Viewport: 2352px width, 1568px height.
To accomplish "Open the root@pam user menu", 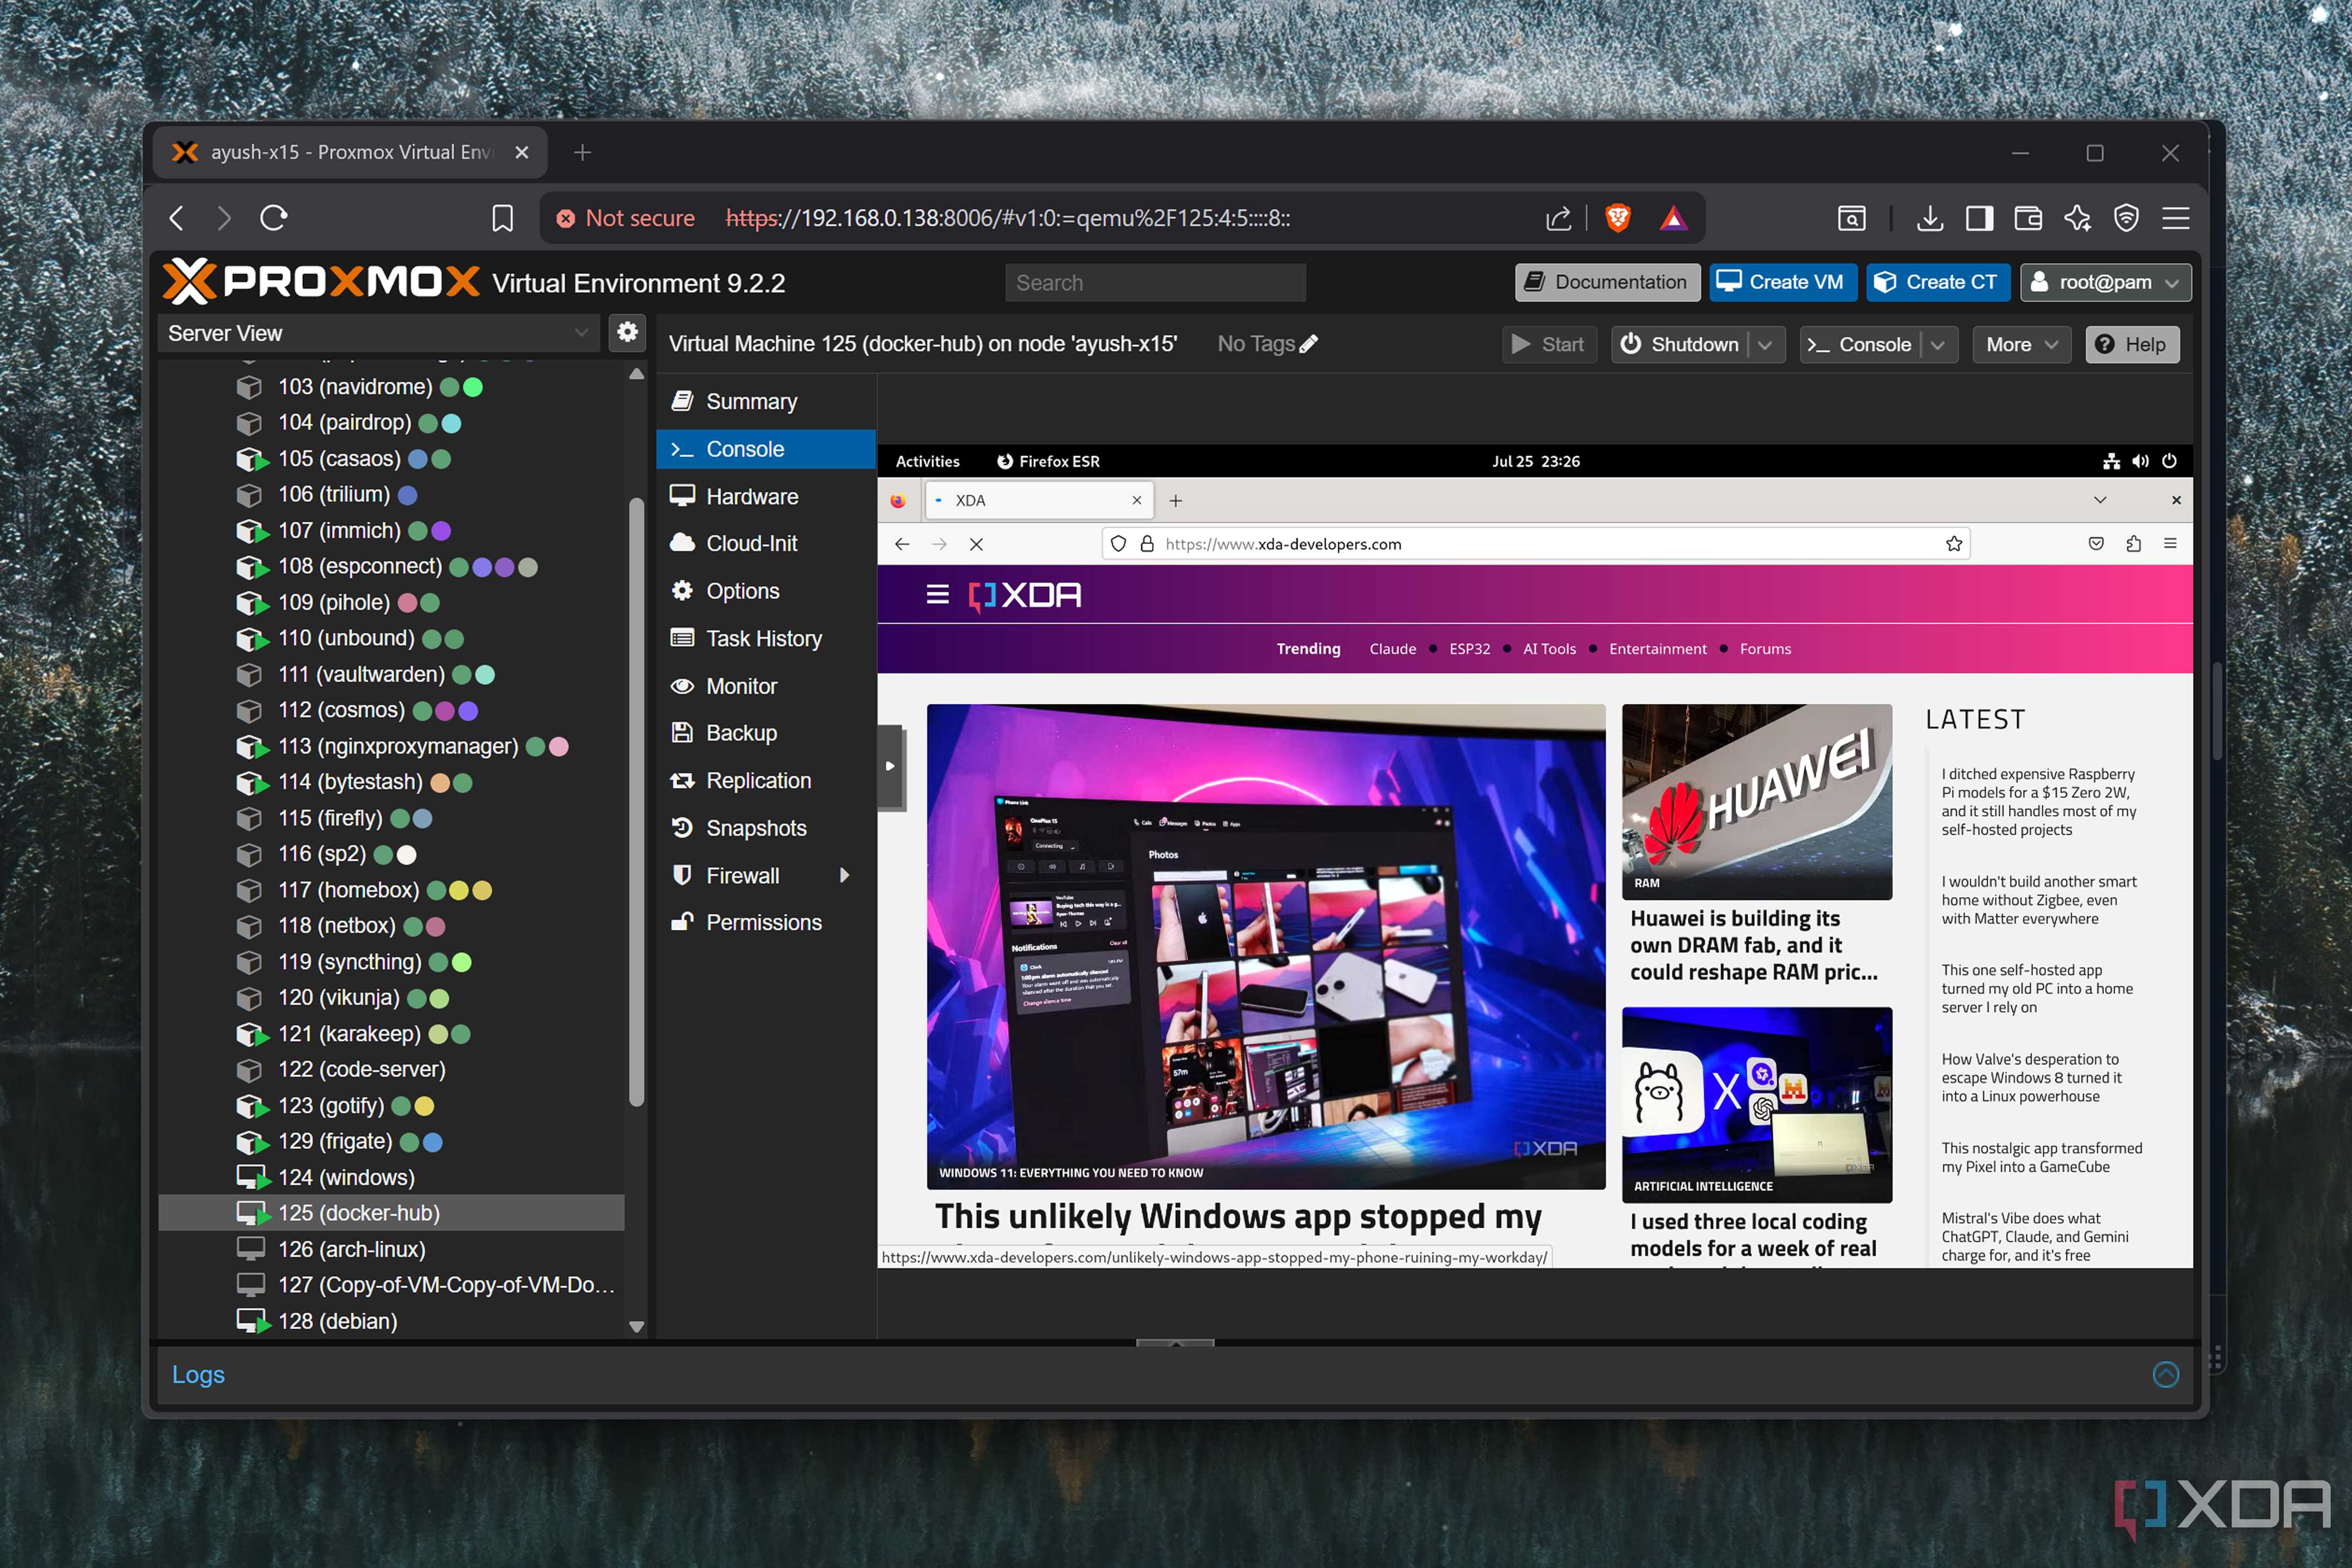I will (x=2105, y=282).
